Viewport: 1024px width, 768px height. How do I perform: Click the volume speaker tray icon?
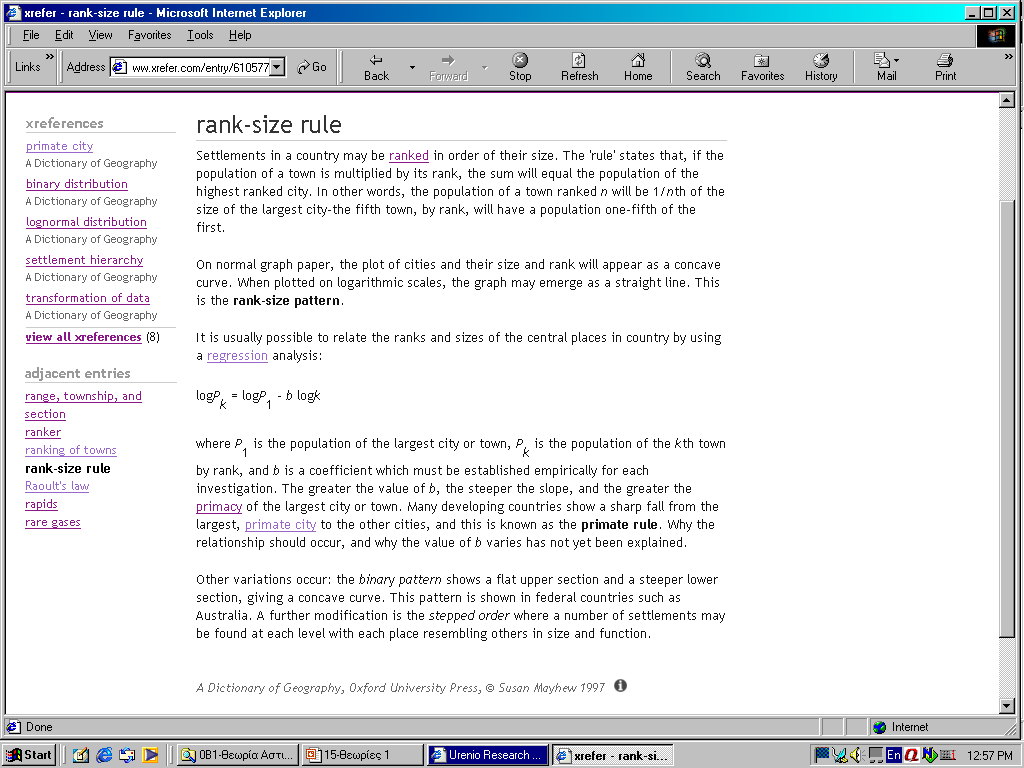coord(857,755)
